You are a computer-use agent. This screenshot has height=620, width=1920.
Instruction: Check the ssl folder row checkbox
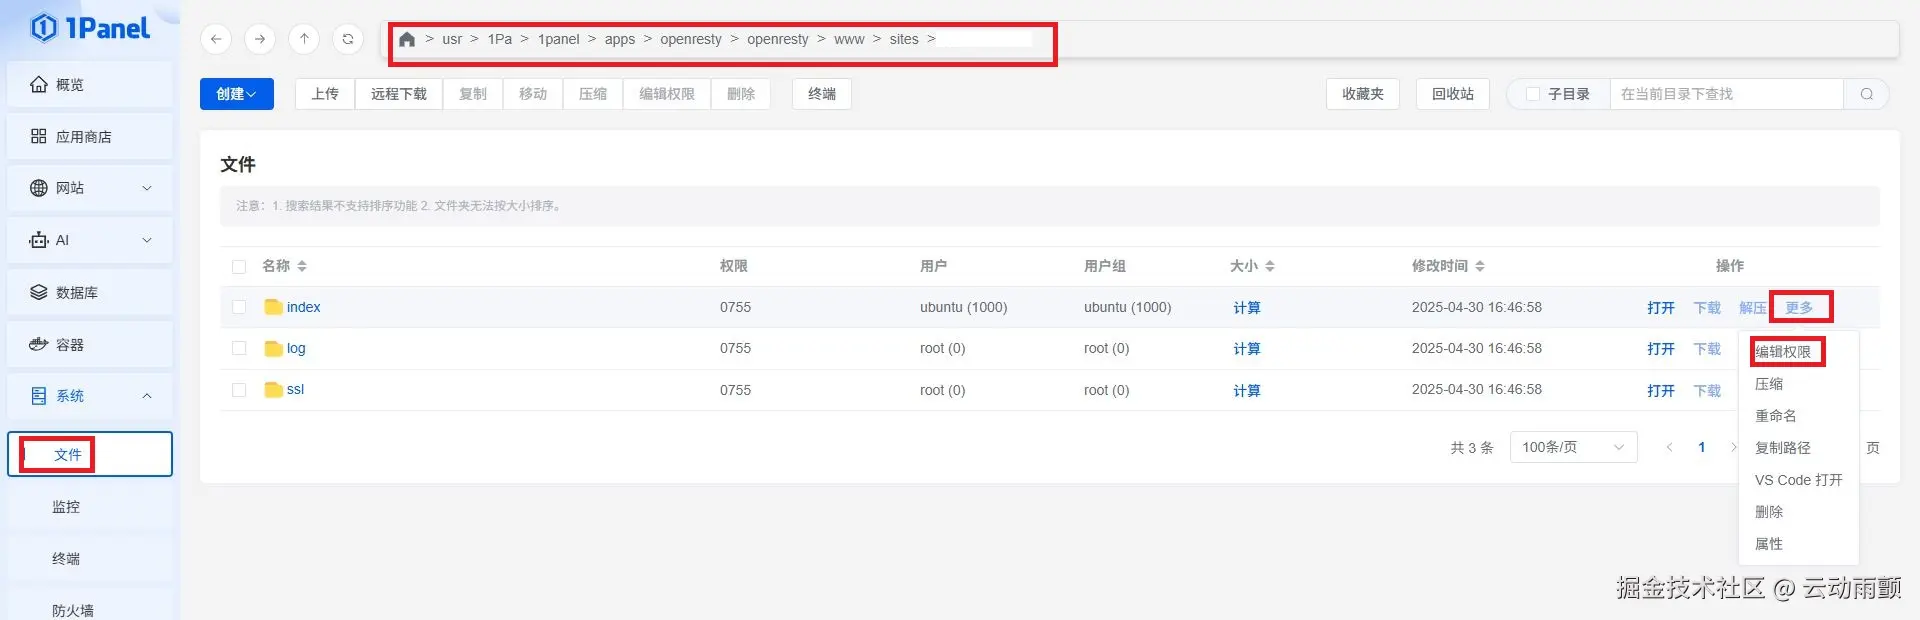[239, 390]
